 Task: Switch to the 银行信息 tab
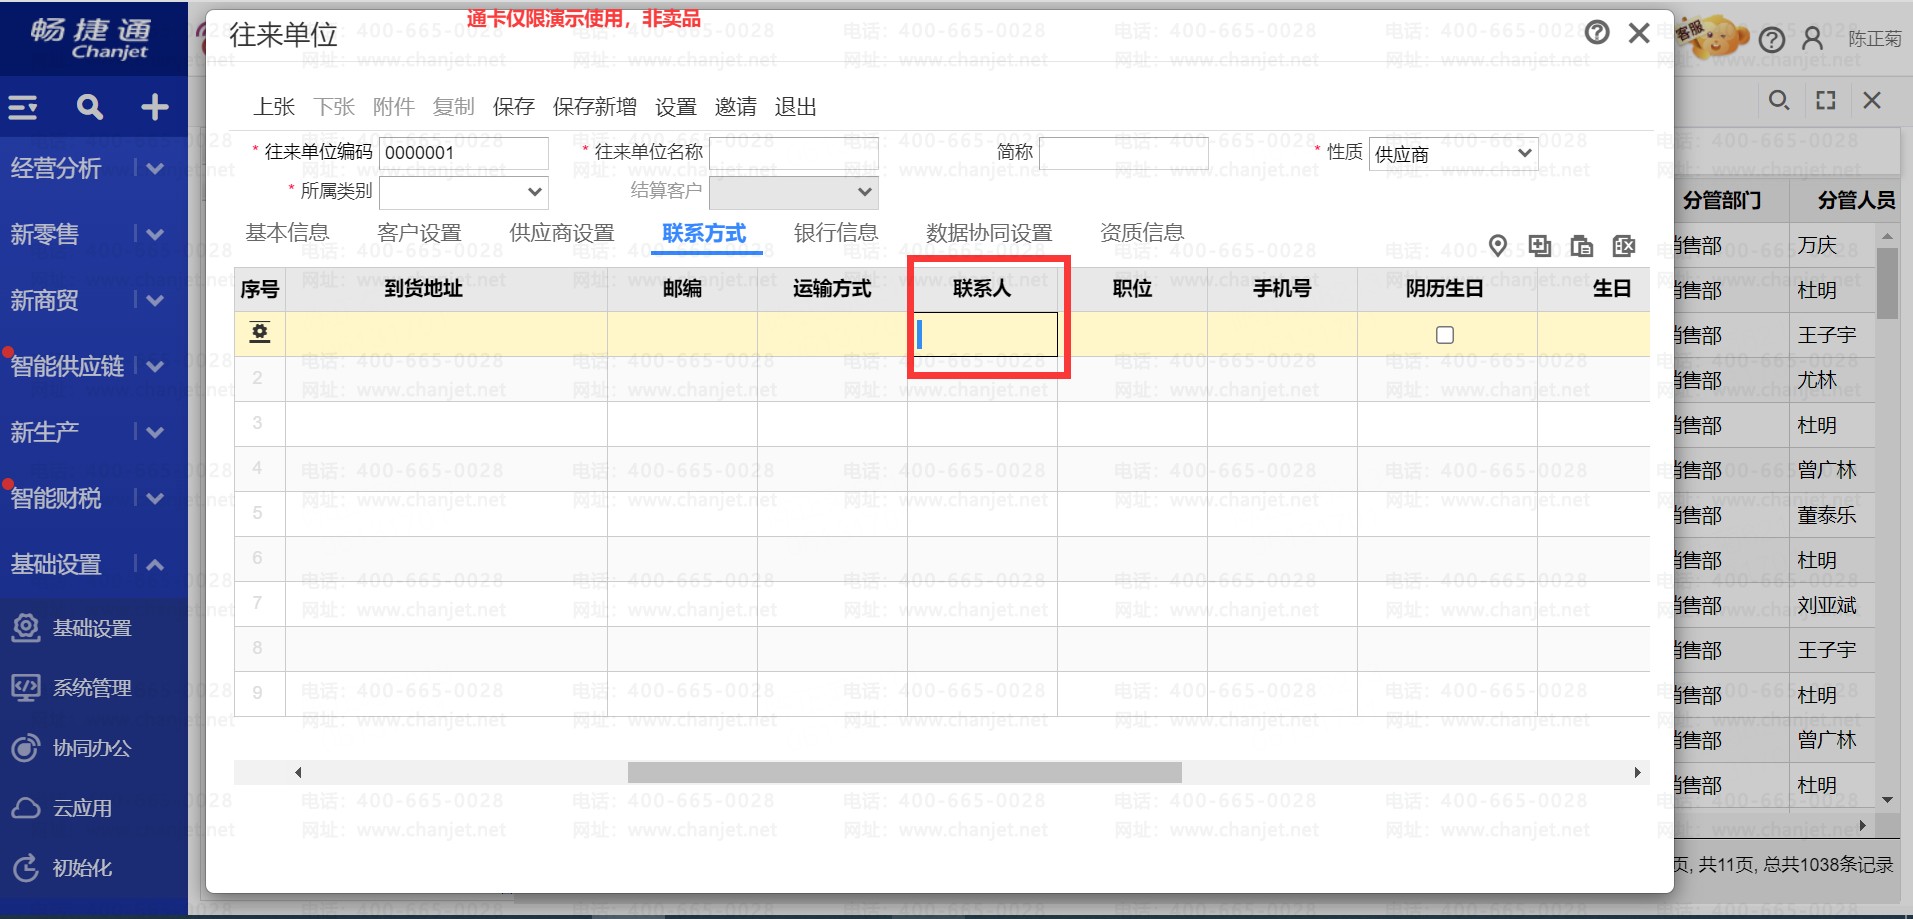point(835,233)
